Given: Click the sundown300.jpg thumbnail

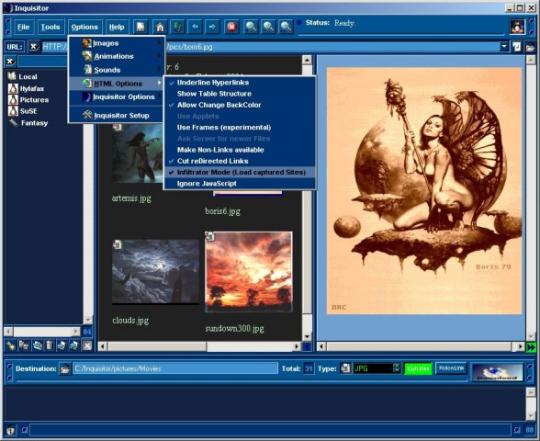Looking at the screenshot, I should point(249,272).
